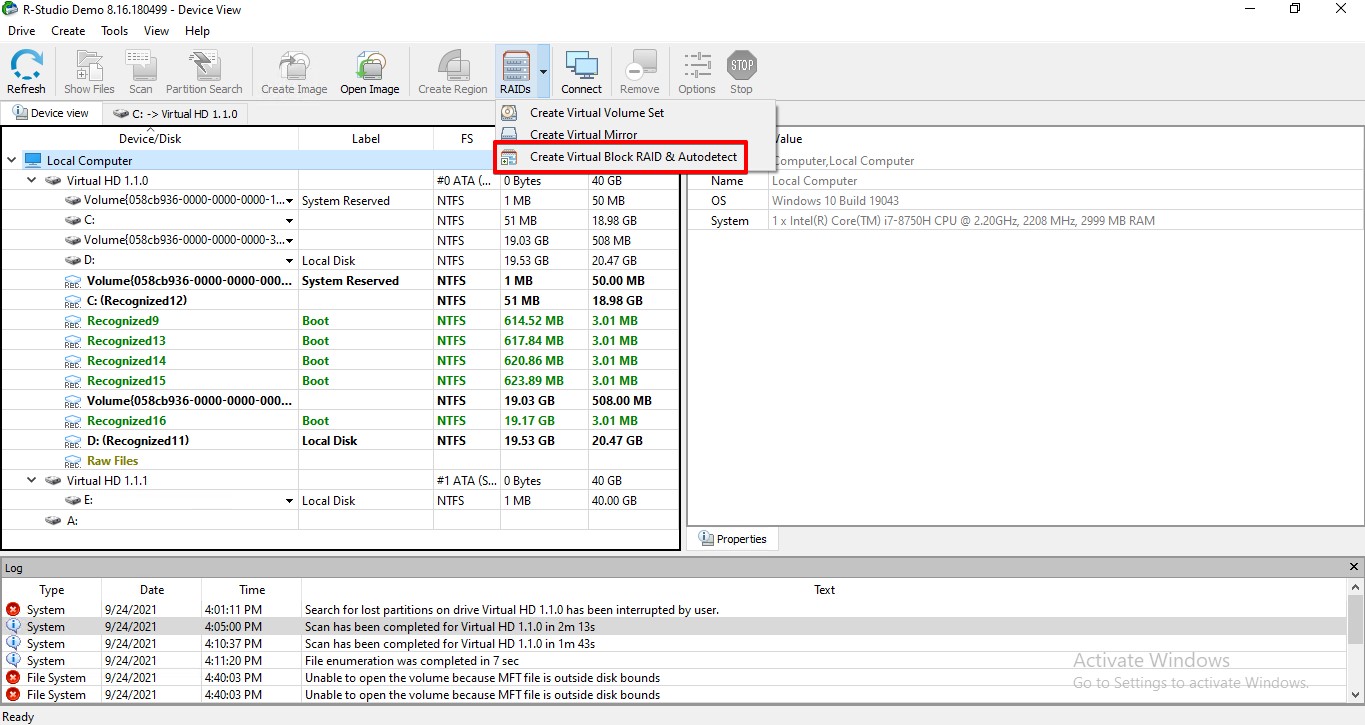Collapse the Local Computer node
The height and width of the screenshot is (725, 1365).
tap(11, 160)
